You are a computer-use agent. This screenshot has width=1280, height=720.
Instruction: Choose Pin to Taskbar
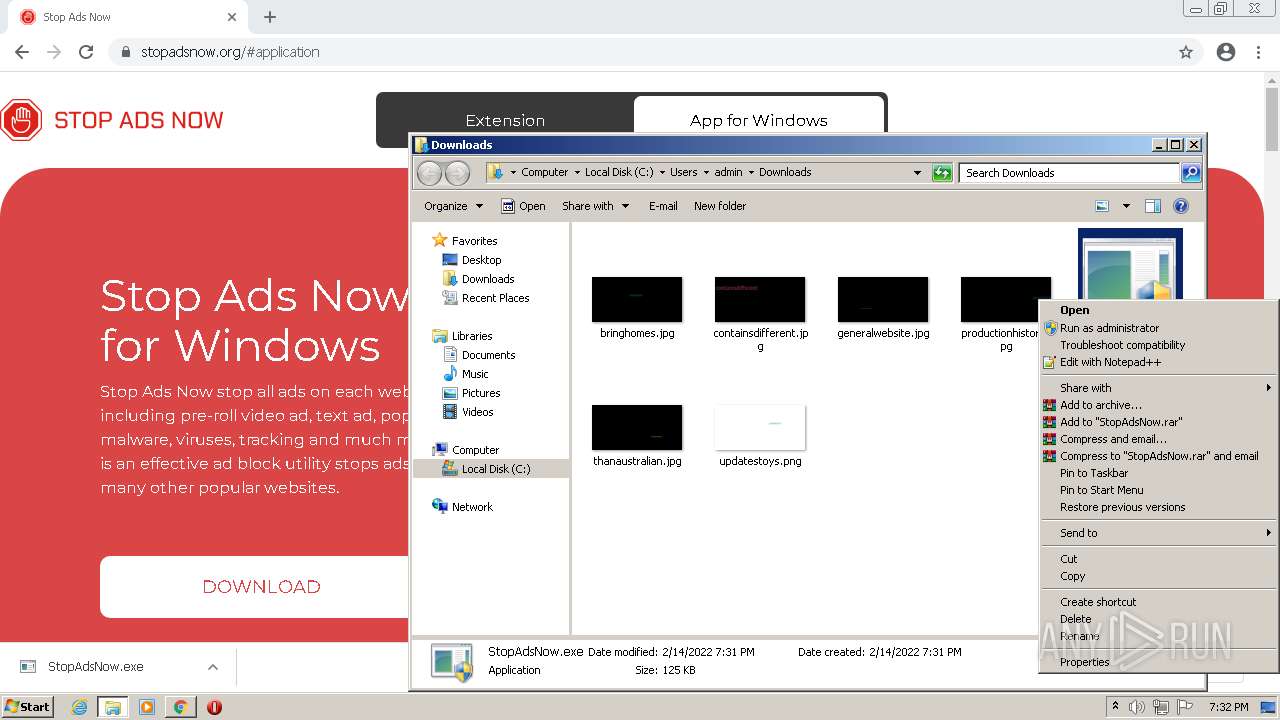pyautogui.click(x=1159, y=473)
